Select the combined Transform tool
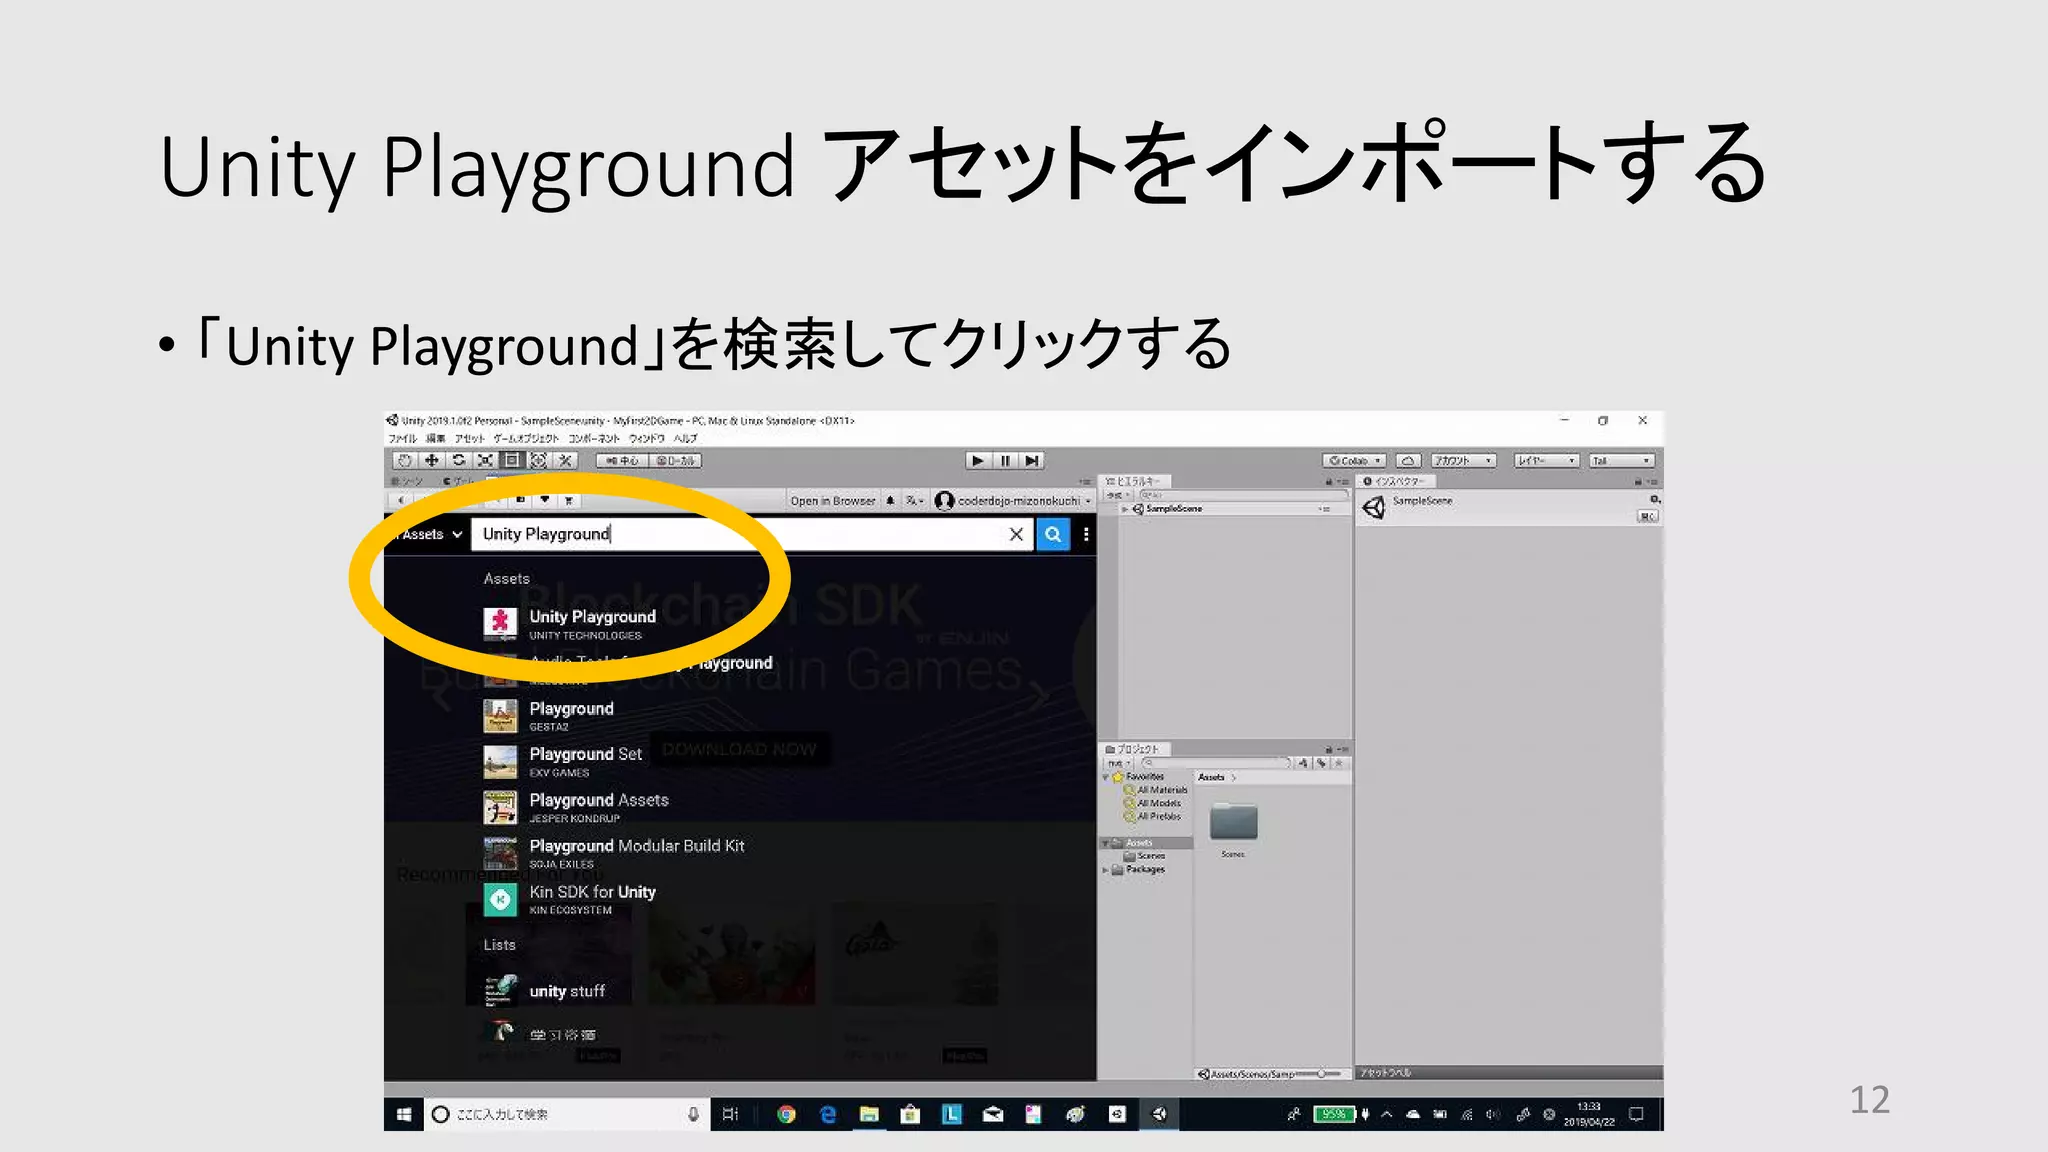 tap(539, 460)
